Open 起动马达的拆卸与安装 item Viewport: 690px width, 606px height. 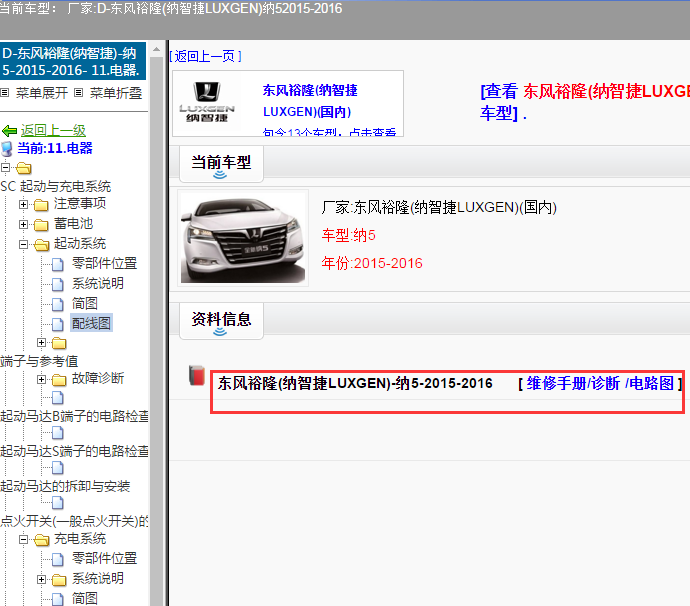65,486
